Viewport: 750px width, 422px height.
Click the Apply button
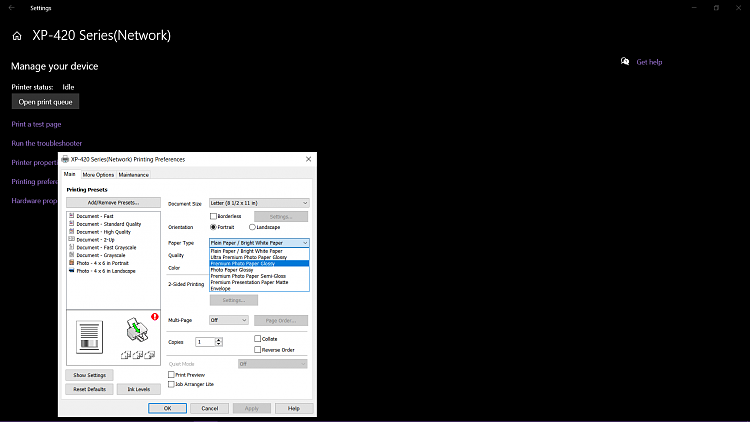point(252,408)
